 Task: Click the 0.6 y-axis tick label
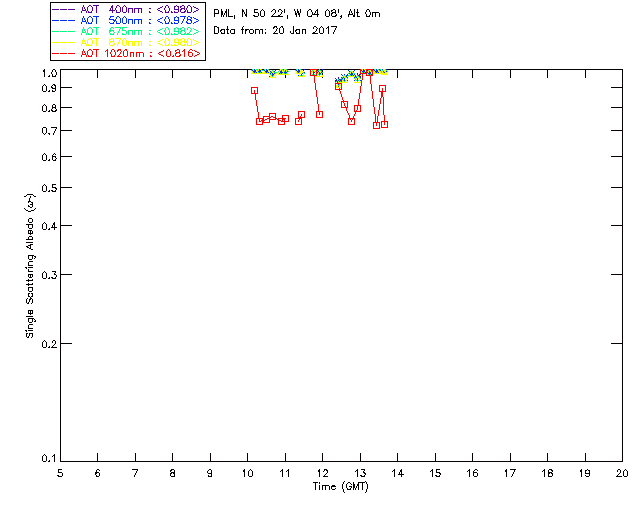49,157
